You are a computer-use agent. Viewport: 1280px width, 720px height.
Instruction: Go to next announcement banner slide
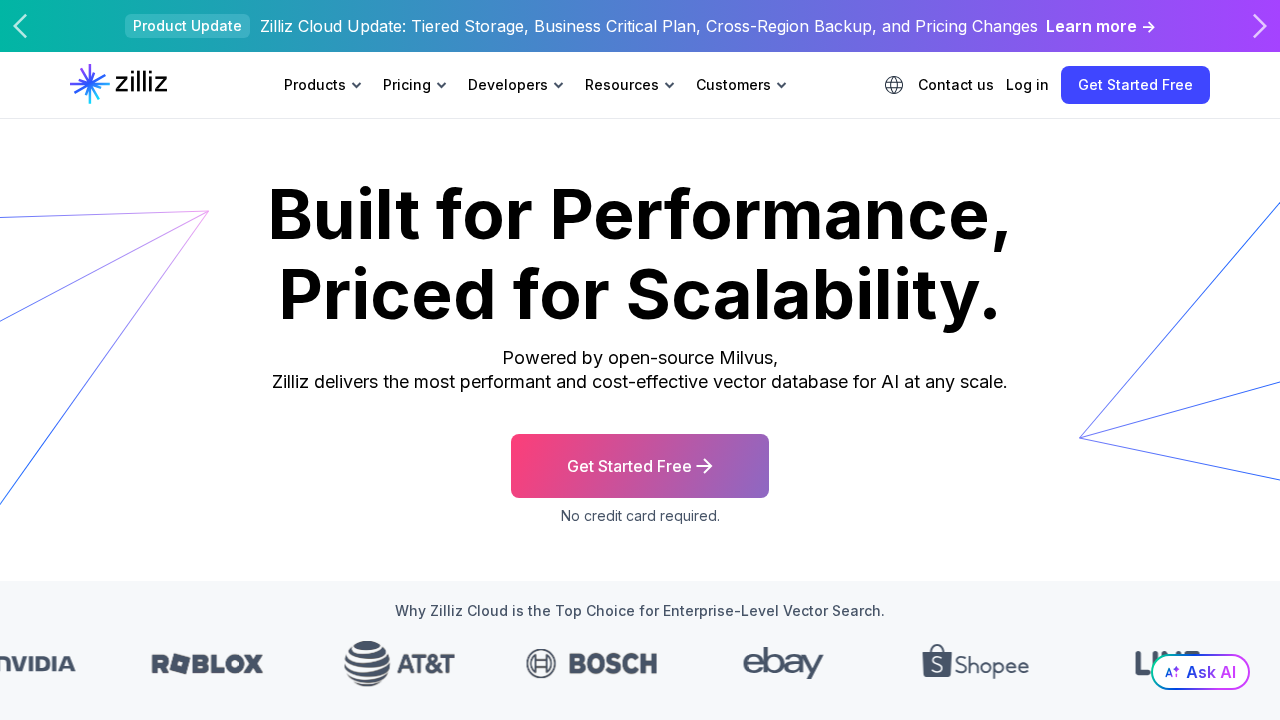point(1259,26)
